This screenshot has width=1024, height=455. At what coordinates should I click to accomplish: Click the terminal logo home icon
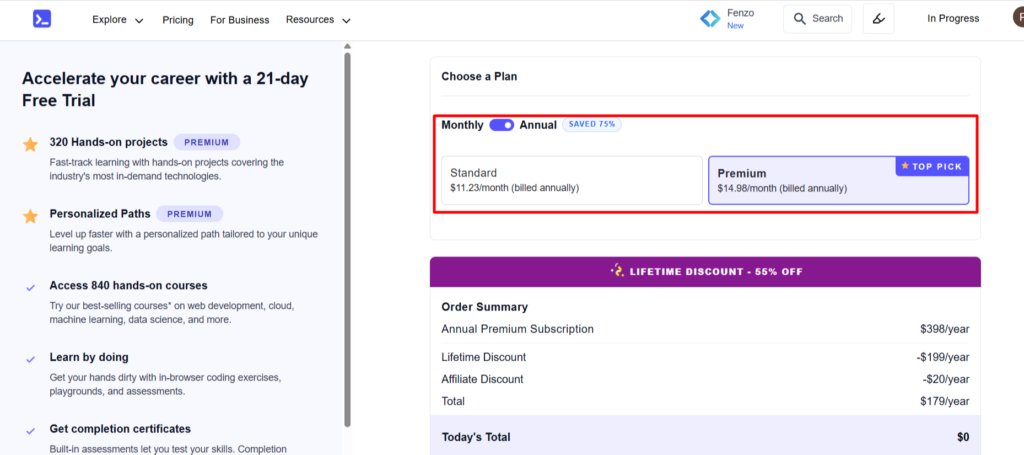coord(41,19)
